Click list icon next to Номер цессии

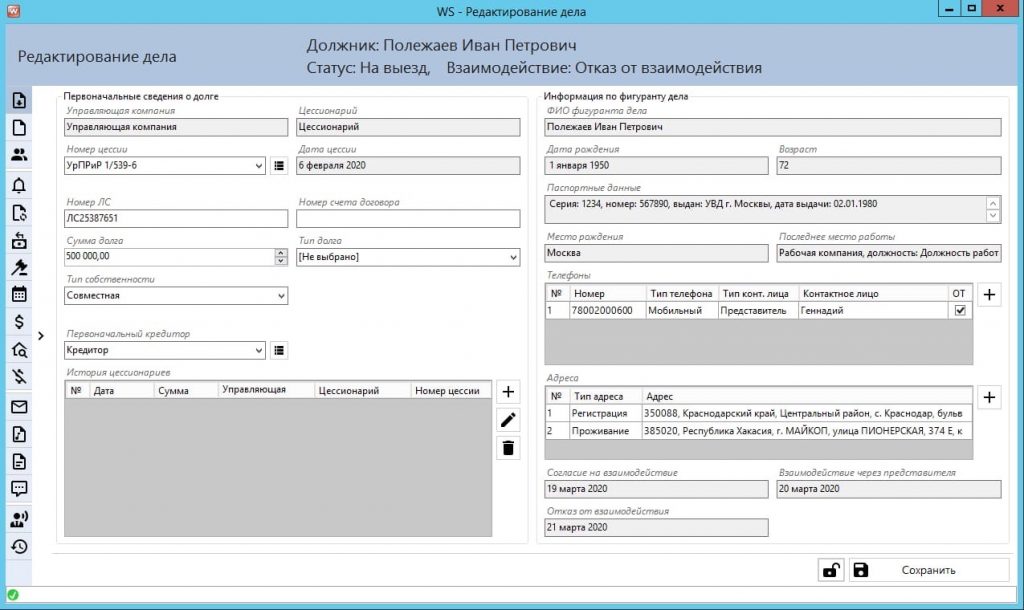279,166
